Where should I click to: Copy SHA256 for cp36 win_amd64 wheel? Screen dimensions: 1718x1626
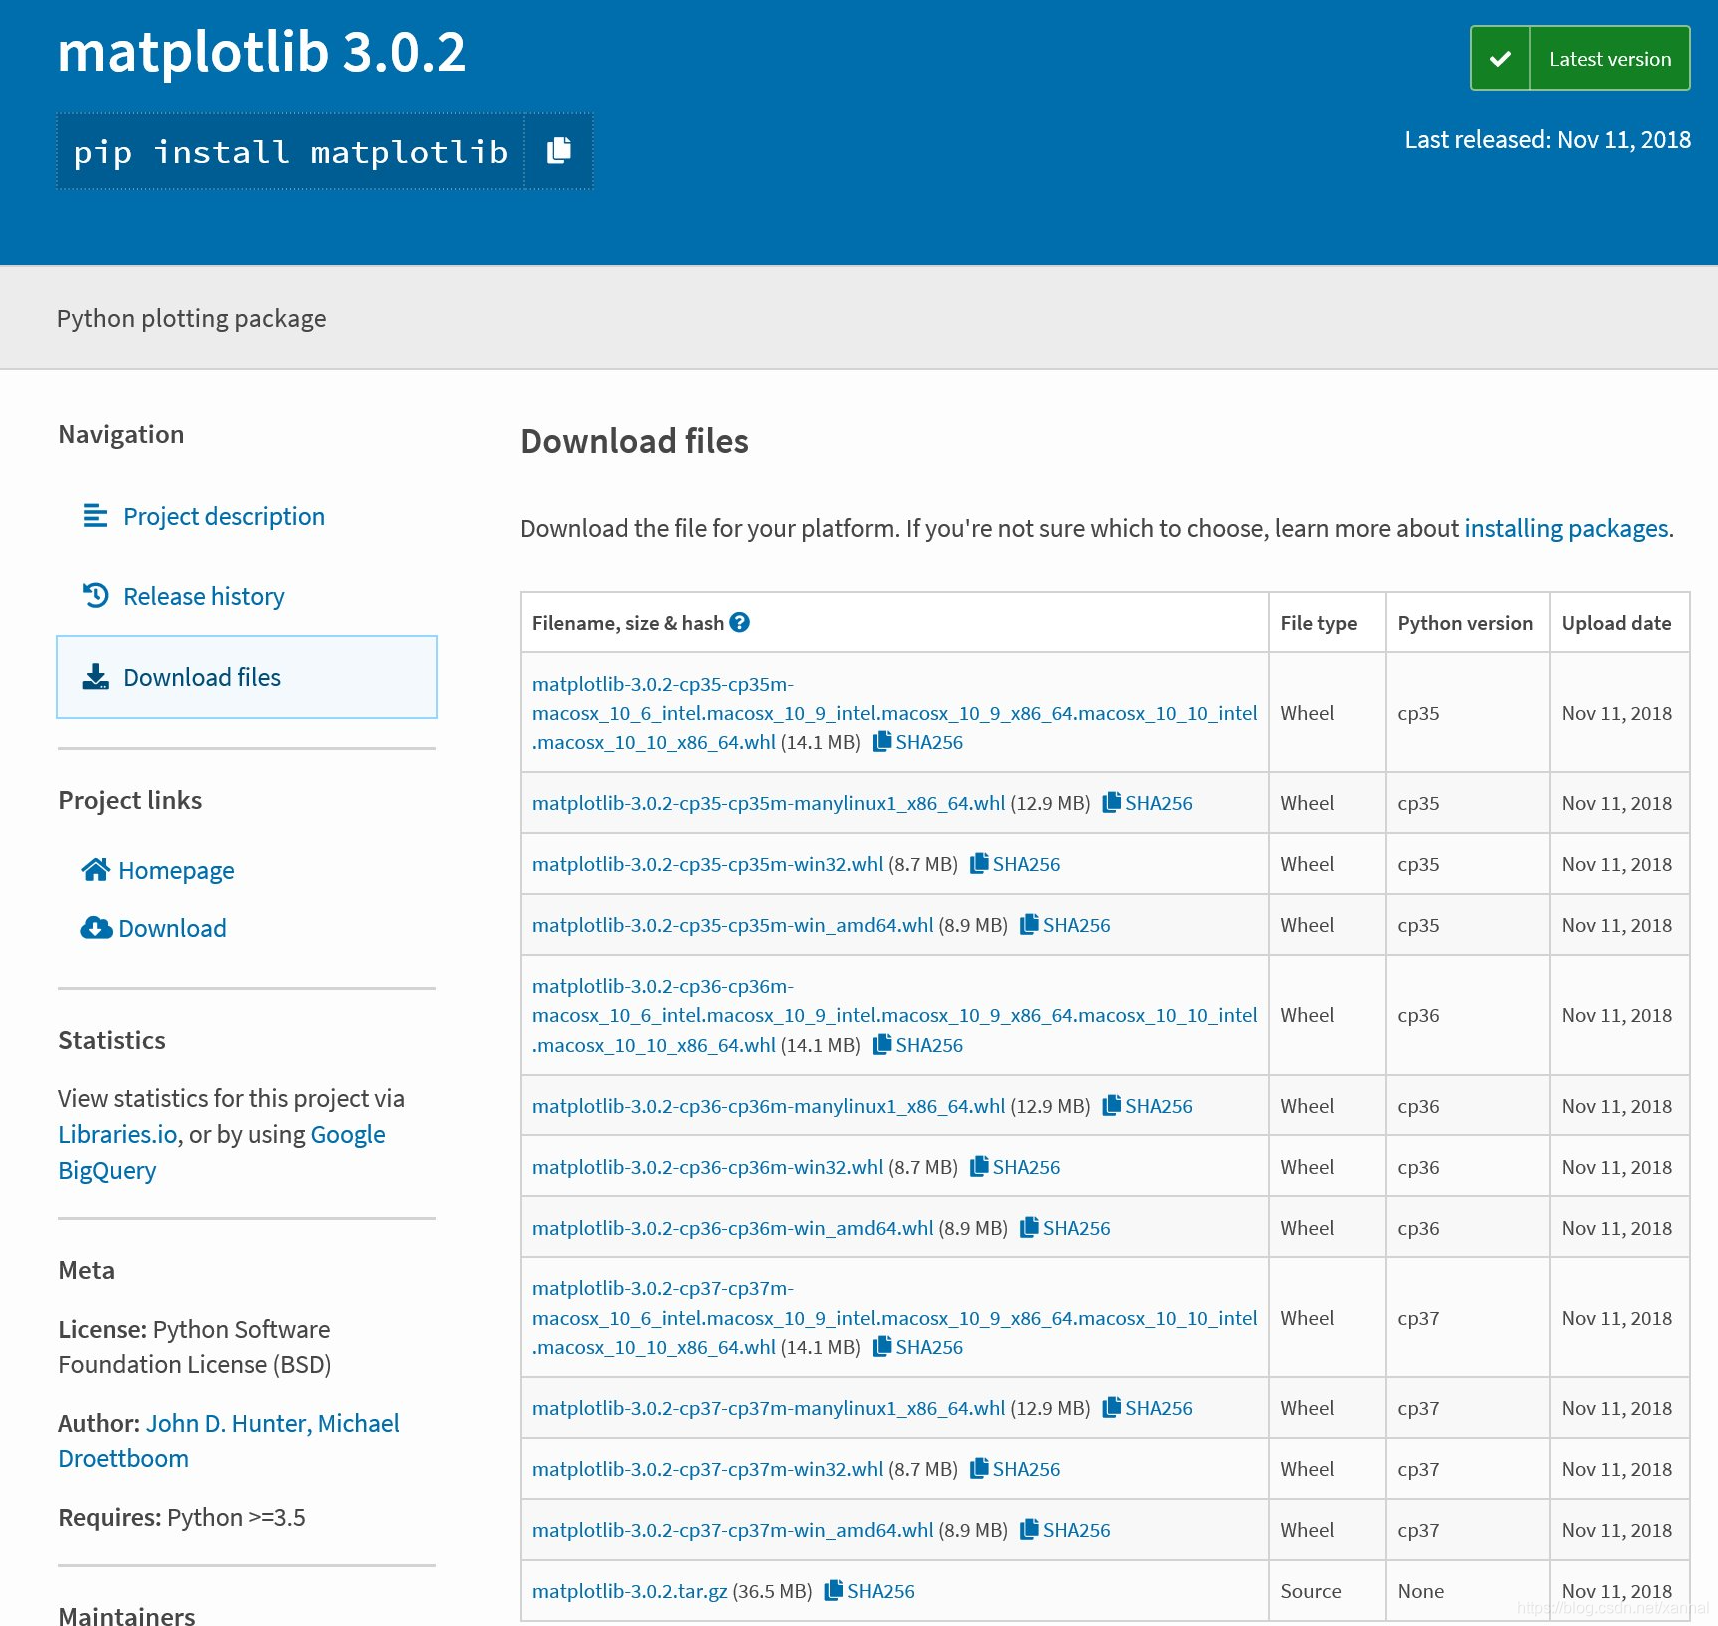point(1065,1228)
